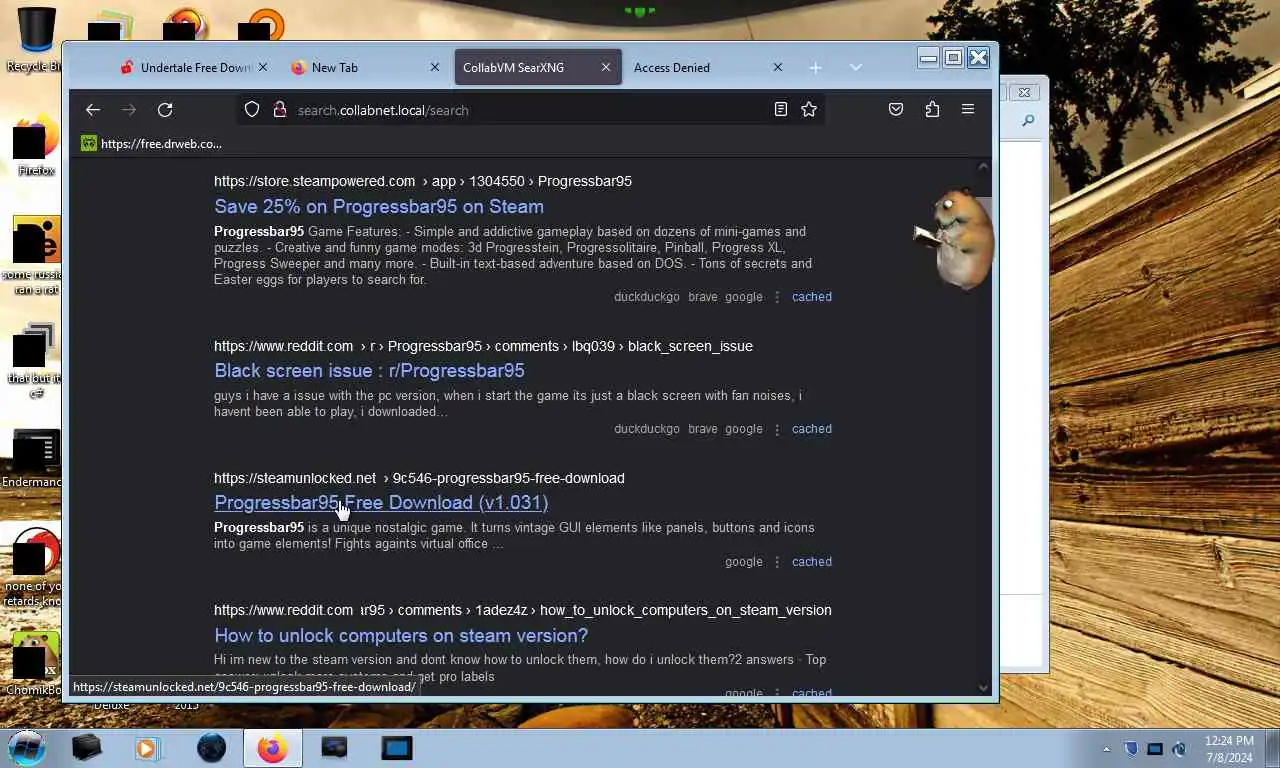This screenshot has height=768, width=1280.
Task: Select the Endermanch desktop icon
Action: pyautogui.click(x=32, y=460)
